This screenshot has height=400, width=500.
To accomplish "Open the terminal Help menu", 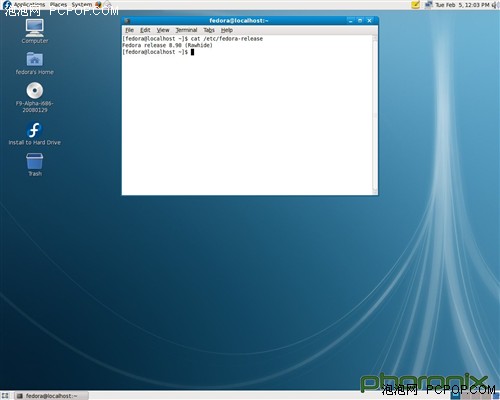I will coord(227,30).
